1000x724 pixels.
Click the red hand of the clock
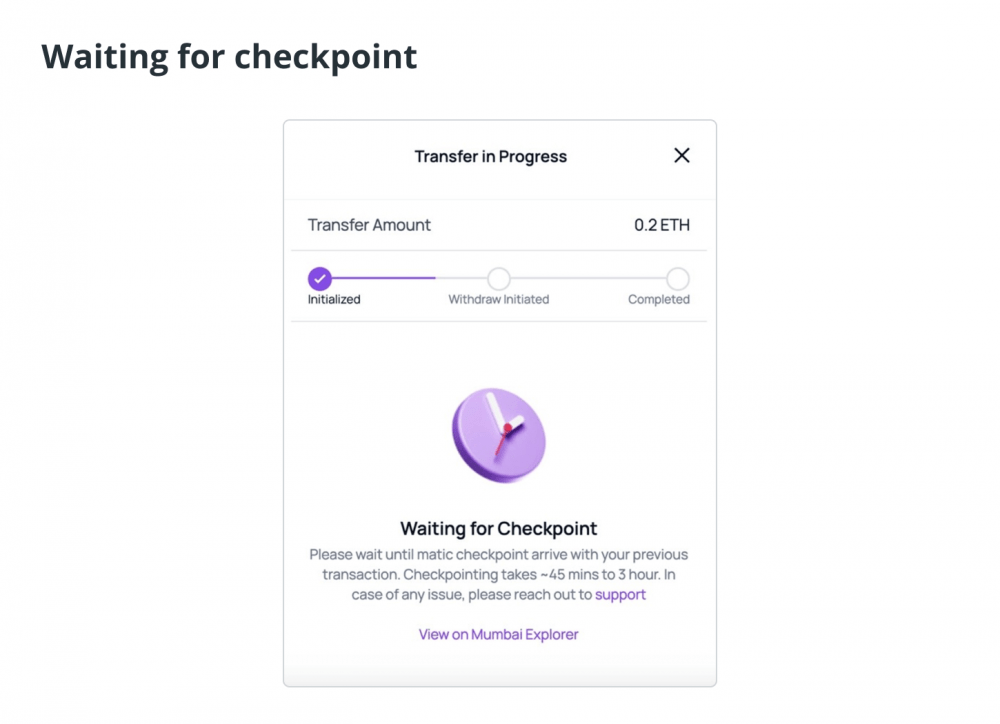click(501, 441)
